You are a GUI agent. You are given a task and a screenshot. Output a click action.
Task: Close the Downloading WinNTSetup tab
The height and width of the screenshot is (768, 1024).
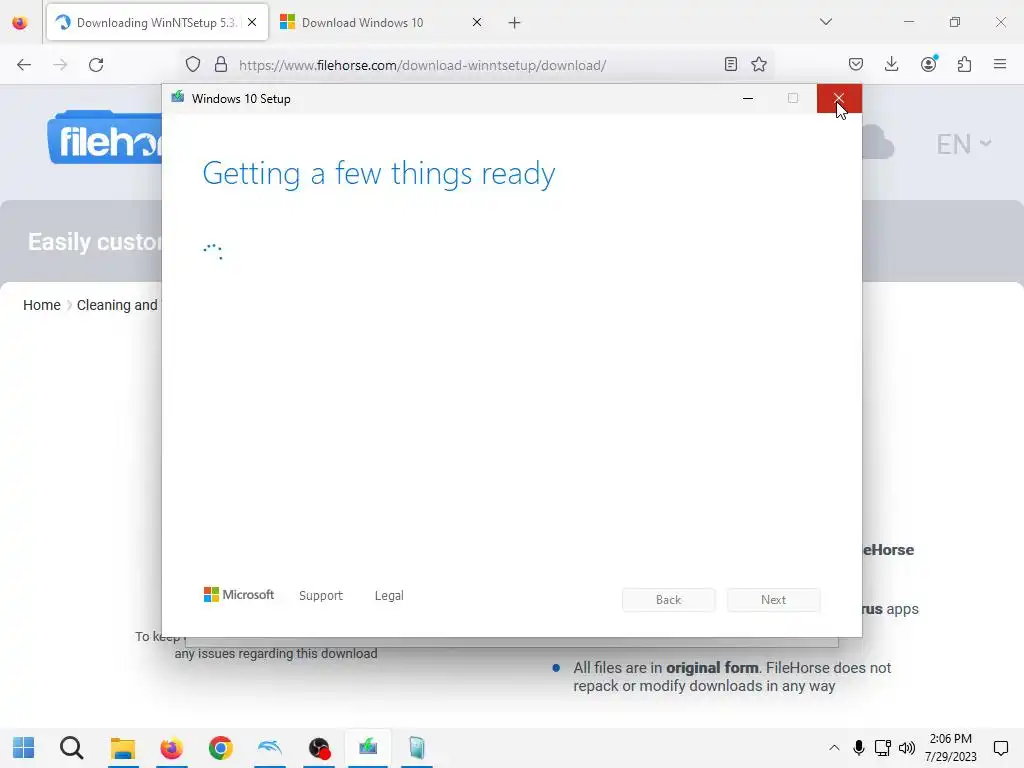point(252,22)
